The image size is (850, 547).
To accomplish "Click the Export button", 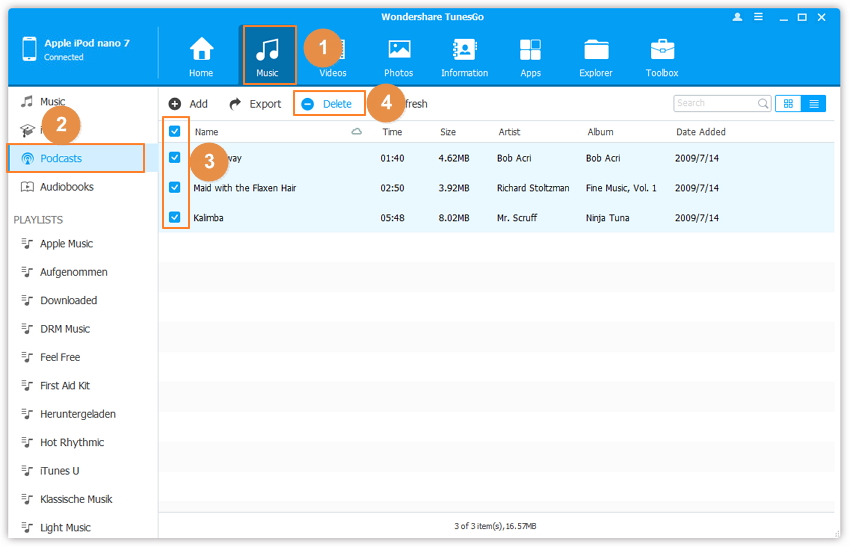I will pyautogui.click(x=255, y=104).
